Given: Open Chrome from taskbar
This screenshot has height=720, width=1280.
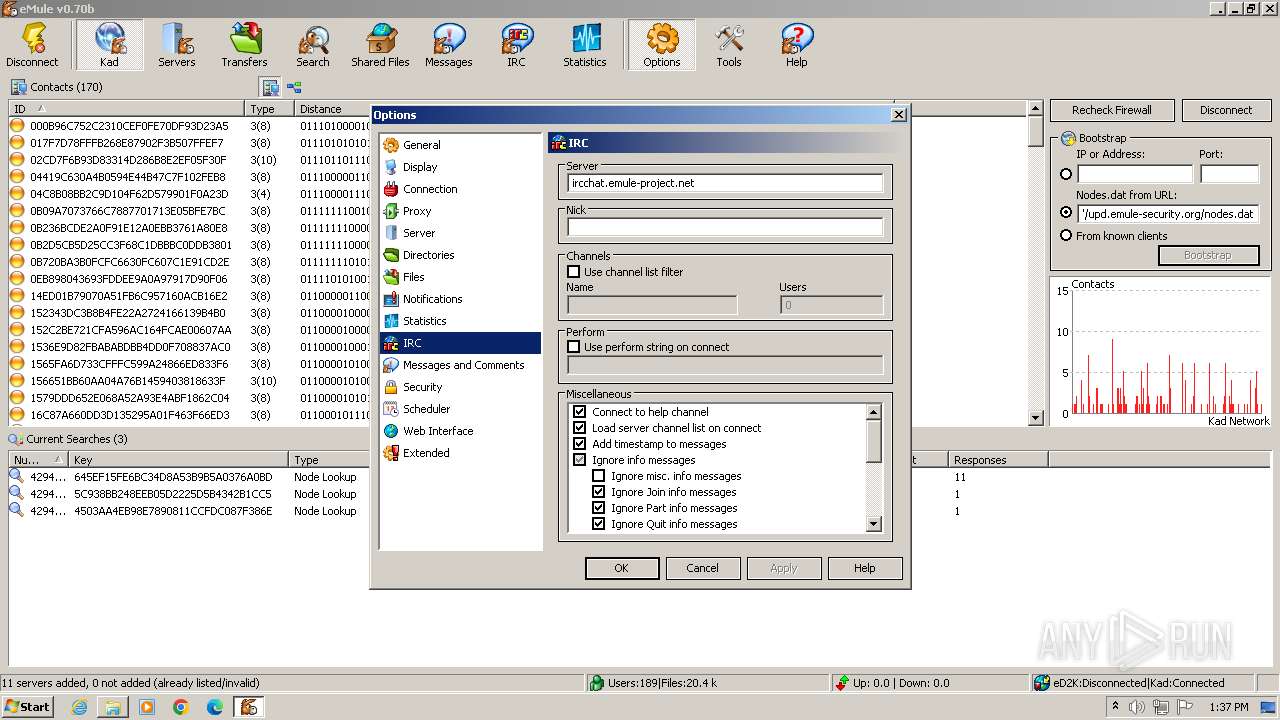Looking at the screenshot, I should [x=181, y=707].
